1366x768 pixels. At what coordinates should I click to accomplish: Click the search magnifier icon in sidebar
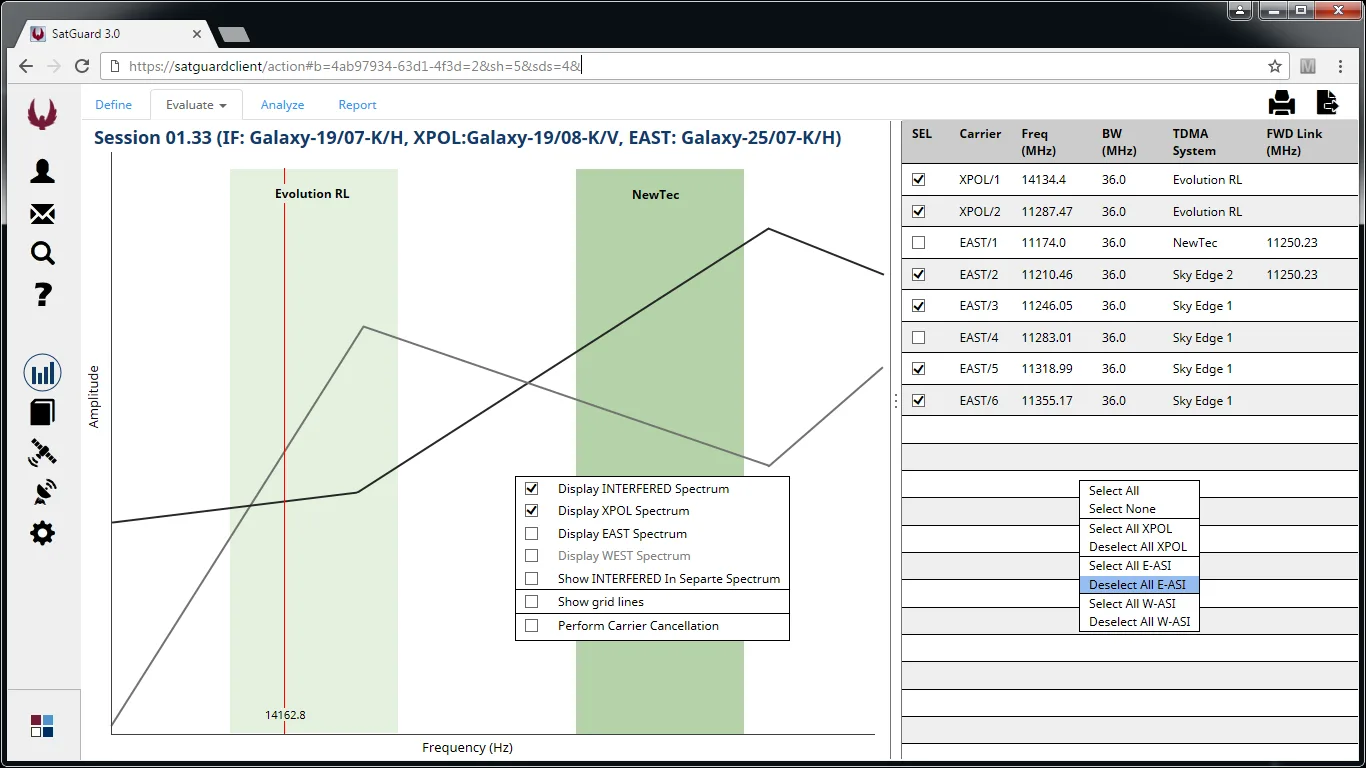[42, 253]
